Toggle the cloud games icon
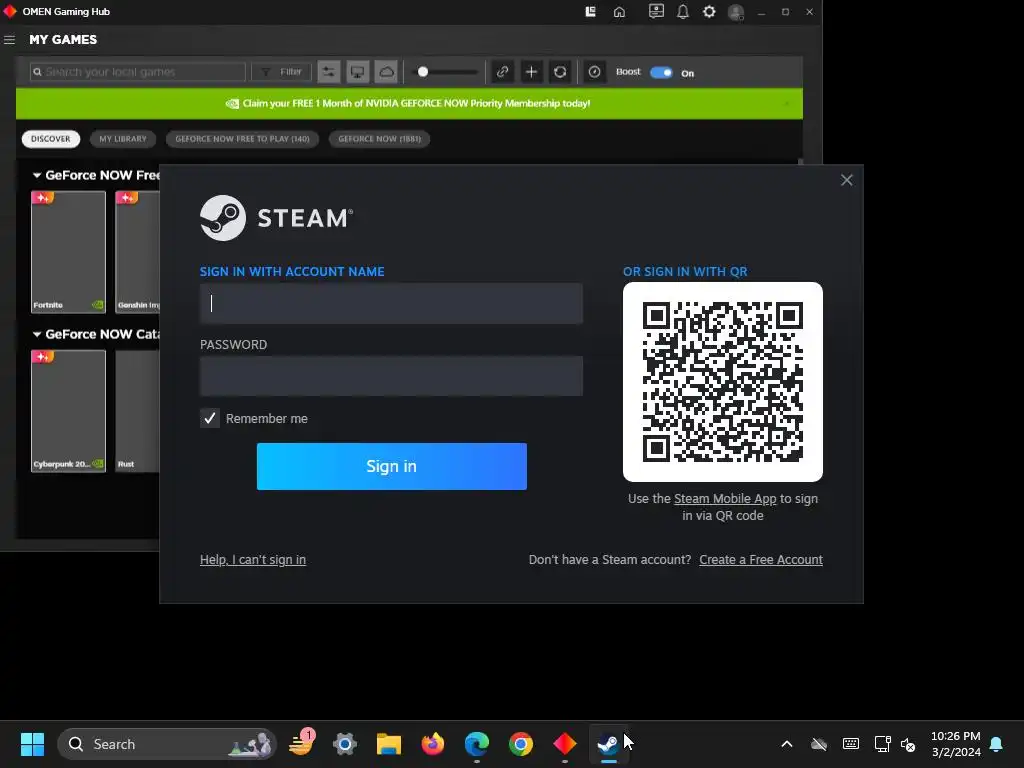 (386, 72)
